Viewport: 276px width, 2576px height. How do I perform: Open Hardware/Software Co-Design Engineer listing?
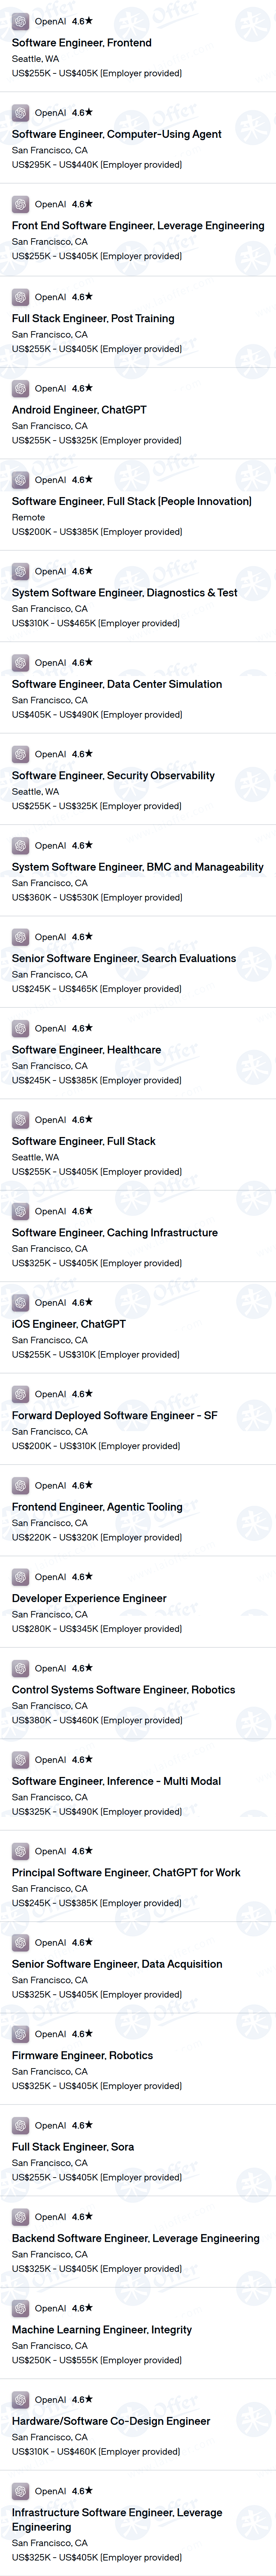click(x=111, y=2421)
